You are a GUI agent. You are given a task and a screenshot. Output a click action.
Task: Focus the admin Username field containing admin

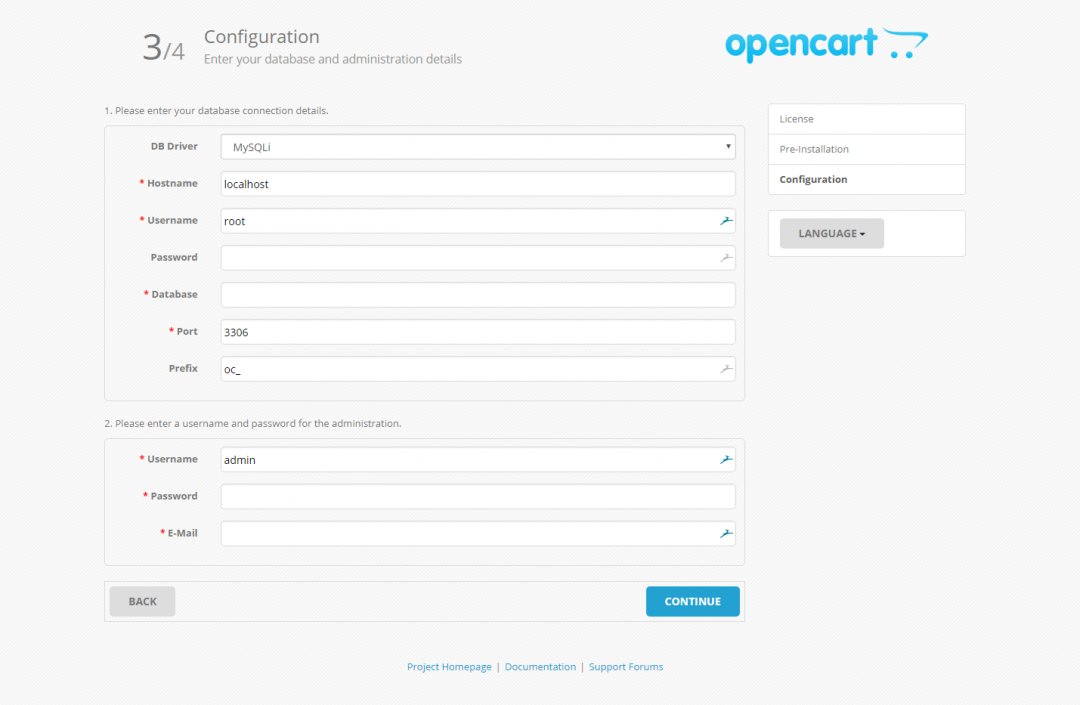(x=478, y=460)
